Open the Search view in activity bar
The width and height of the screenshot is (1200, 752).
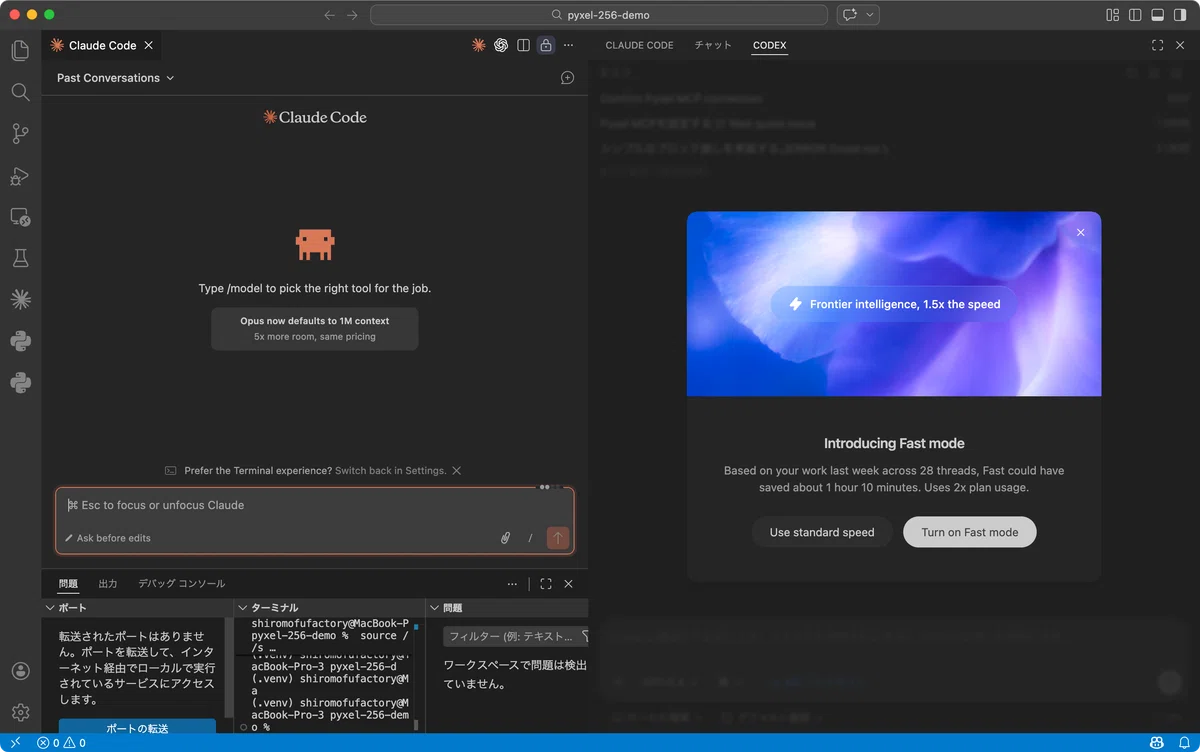[20, 92]
